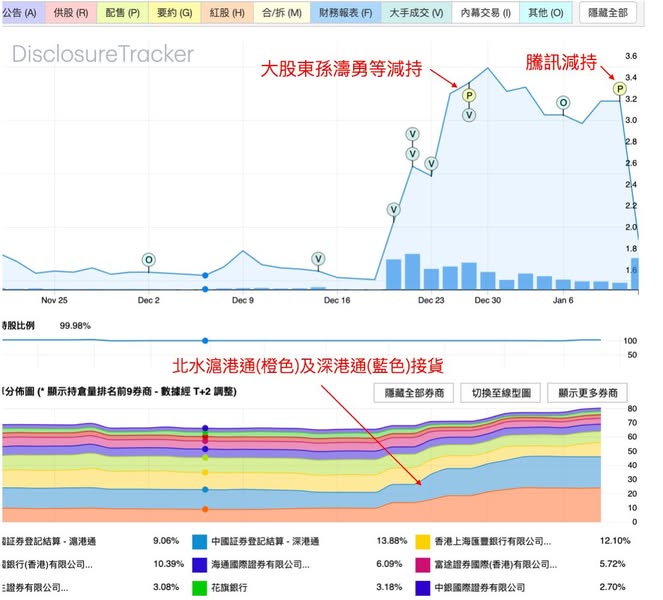Click dark blue swatch for 中銀國際證券有限公司
This screenshot has width=663, height=600.
[x=423, y=588]
